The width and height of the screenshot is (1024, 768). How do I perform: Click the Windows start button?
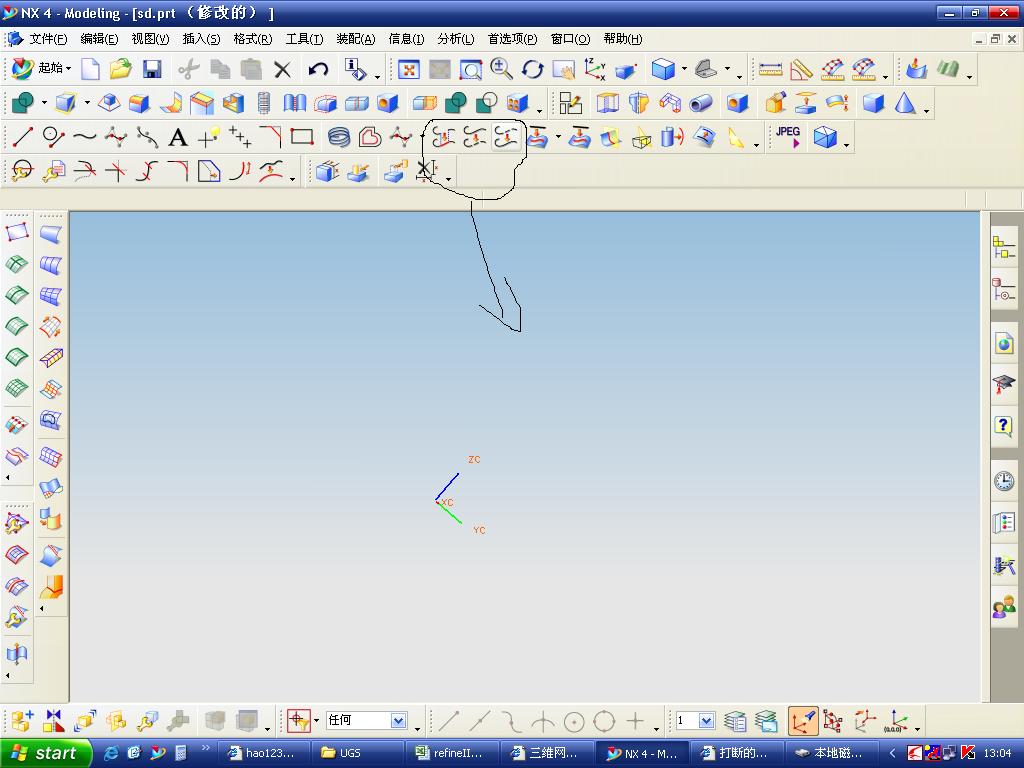46,753
